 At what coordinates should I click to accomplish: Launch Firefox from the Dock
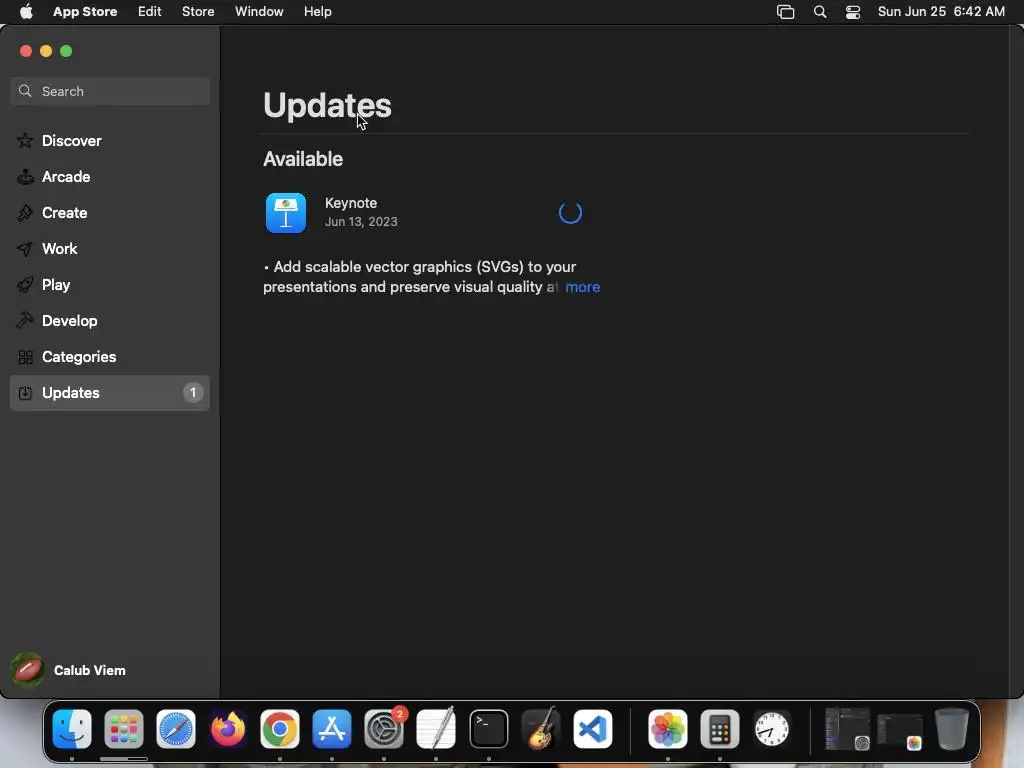tap(228, 729)
